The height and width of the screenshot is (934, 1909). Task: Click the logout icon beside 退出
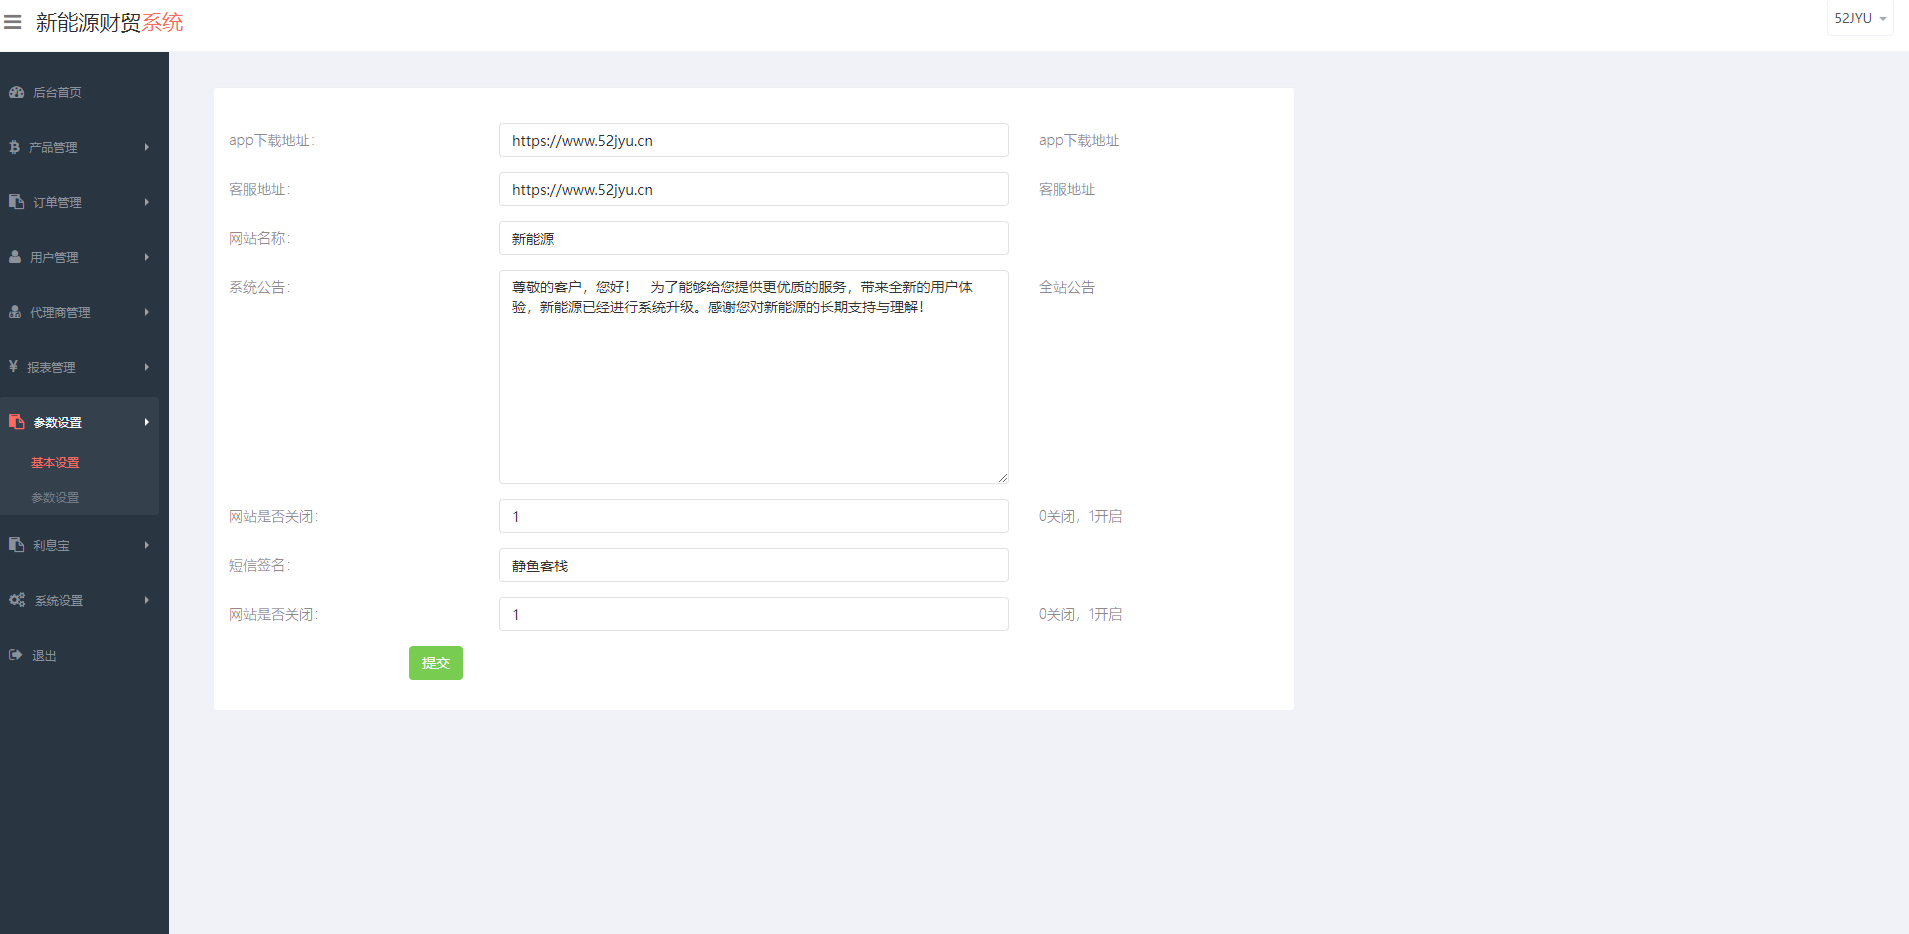pyautogui.click(x=15, y=655)
